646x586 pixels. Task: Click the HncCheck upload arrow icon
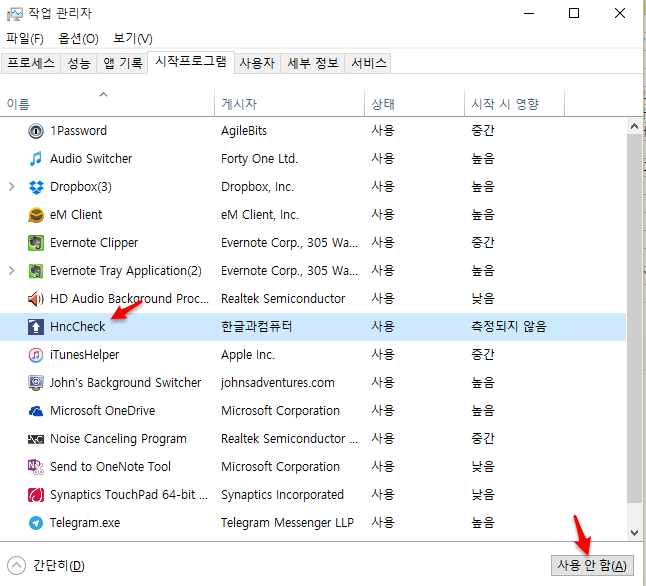point(36,327)
